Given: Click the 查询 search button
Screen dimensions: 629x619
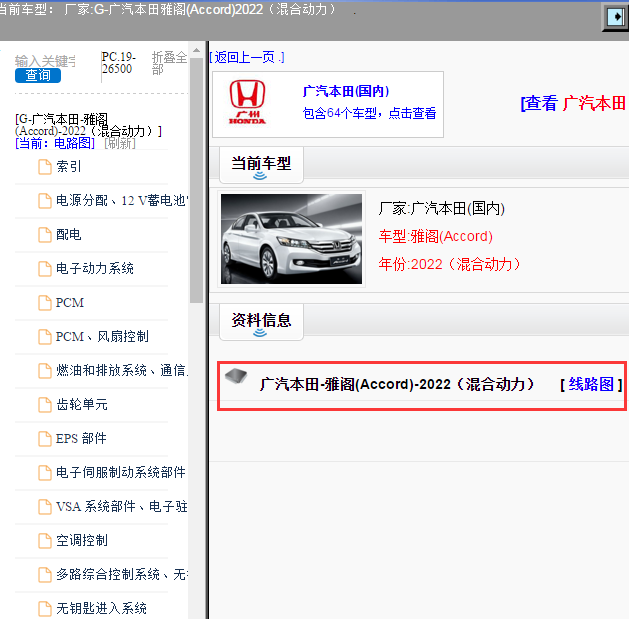Looking at the screenshot, I should (38, 75).
